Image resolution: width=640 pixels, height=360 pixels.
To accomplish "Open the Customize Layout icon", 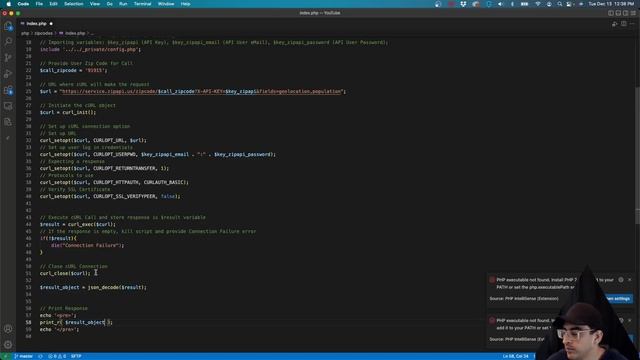I will [633, 13].
